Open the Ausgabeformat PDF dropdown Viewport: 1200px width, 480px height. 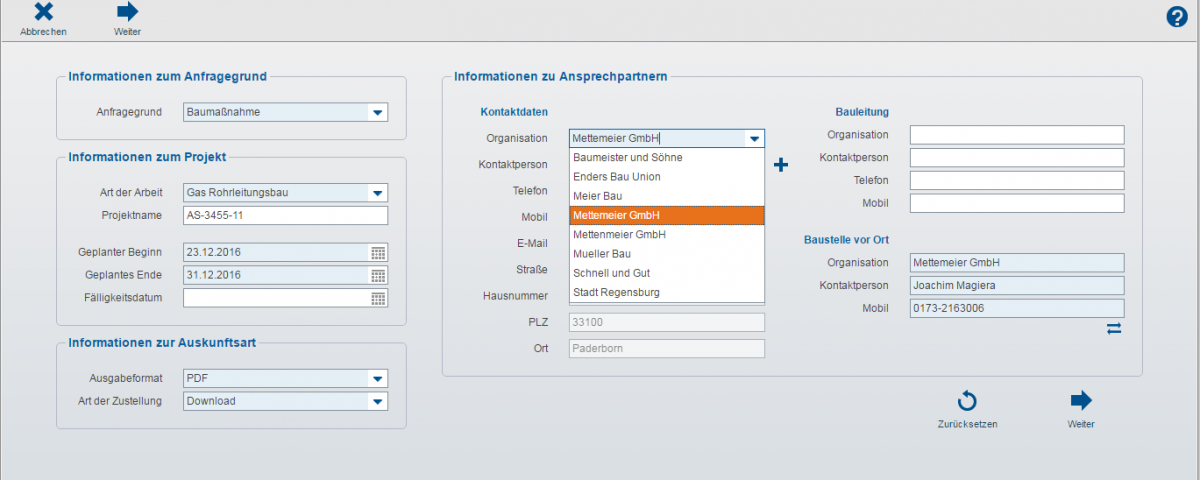pos(377,379)
